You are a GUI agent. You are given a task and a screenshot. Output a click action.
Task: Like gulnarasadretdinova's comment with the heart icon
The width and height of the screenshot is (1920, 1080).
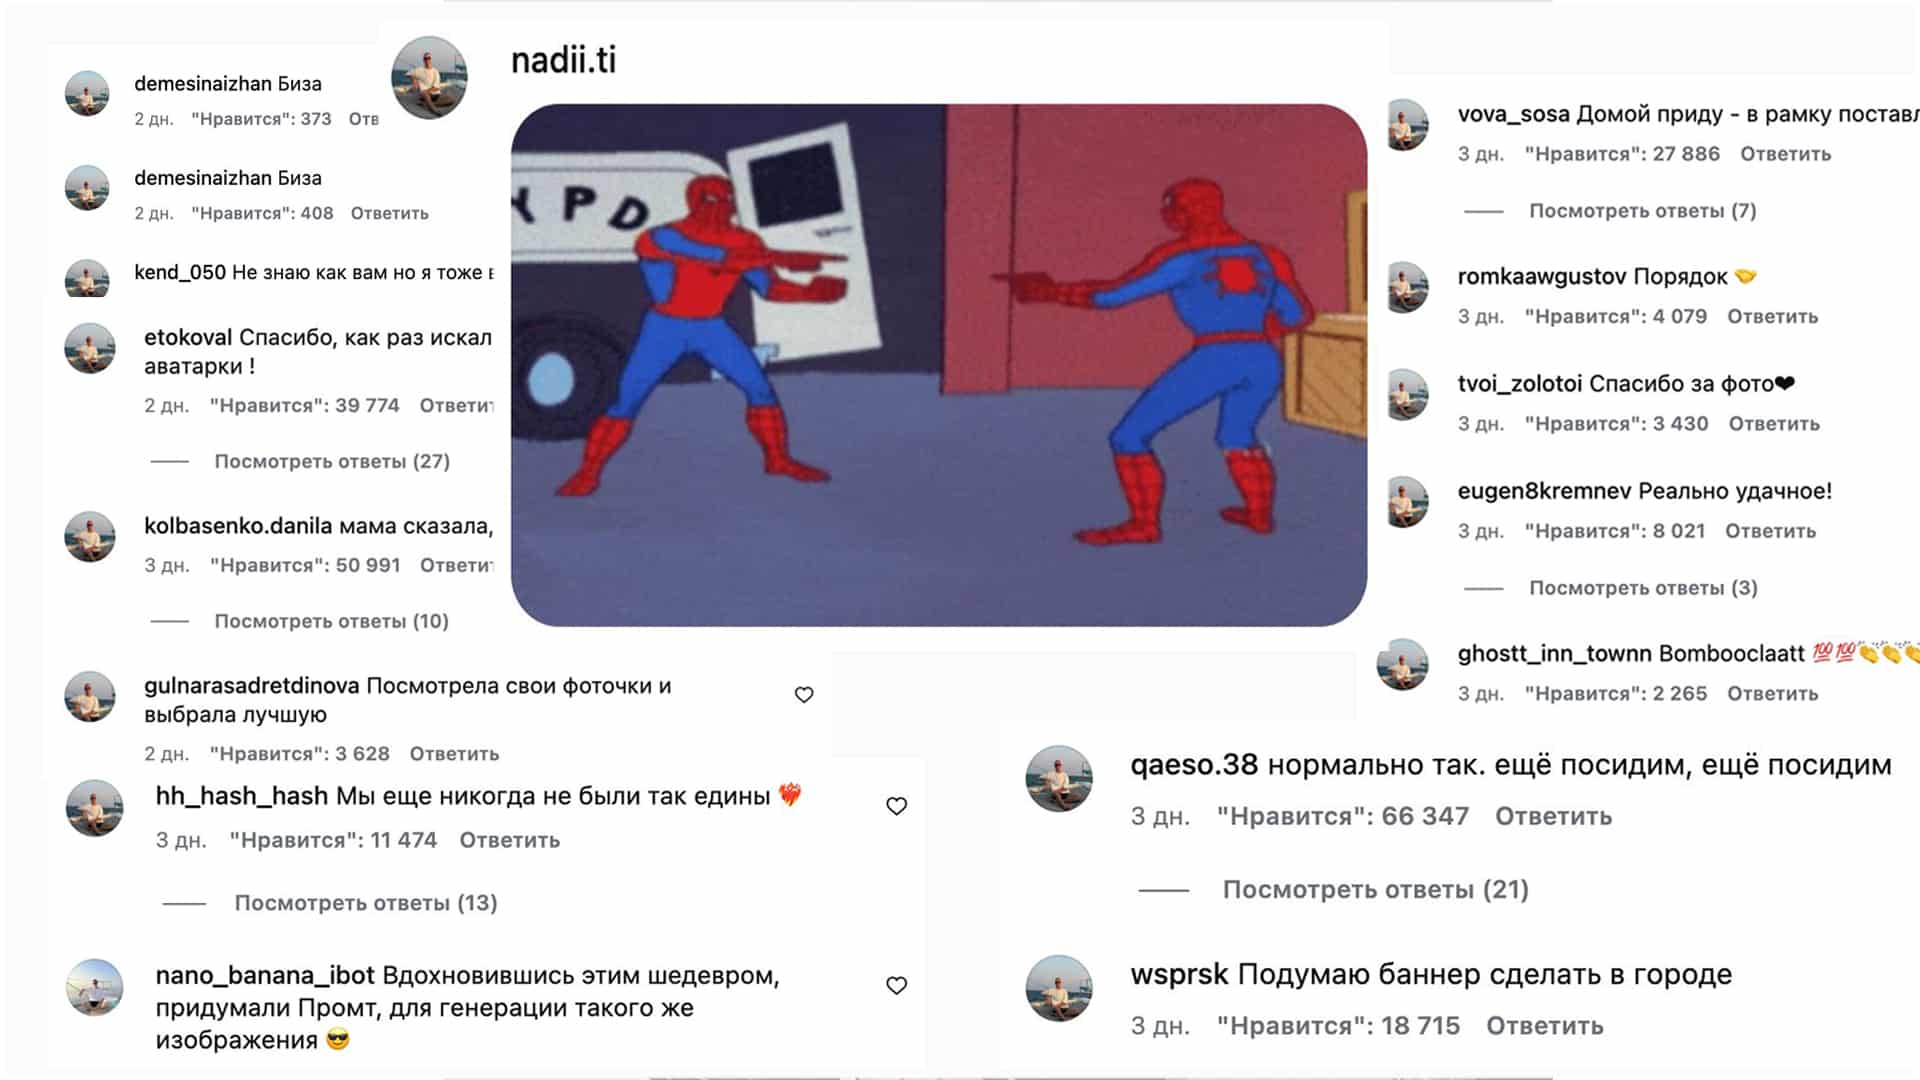coord(804,694)
